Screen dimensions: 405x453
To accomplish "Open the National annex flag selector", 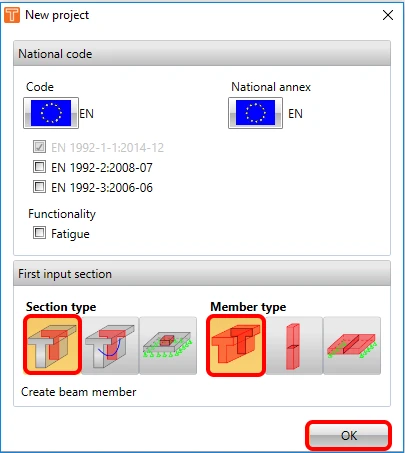I will 255,113.
